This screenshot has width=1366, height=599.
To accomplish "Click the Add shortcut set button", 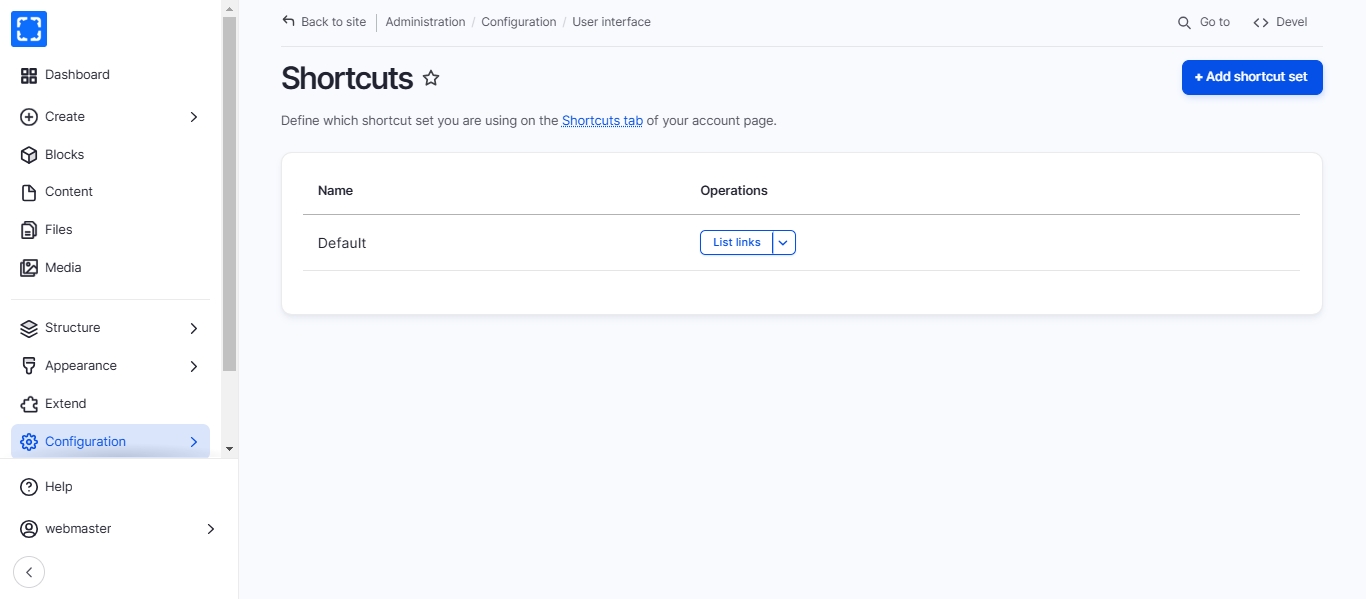I will 1251,77.
